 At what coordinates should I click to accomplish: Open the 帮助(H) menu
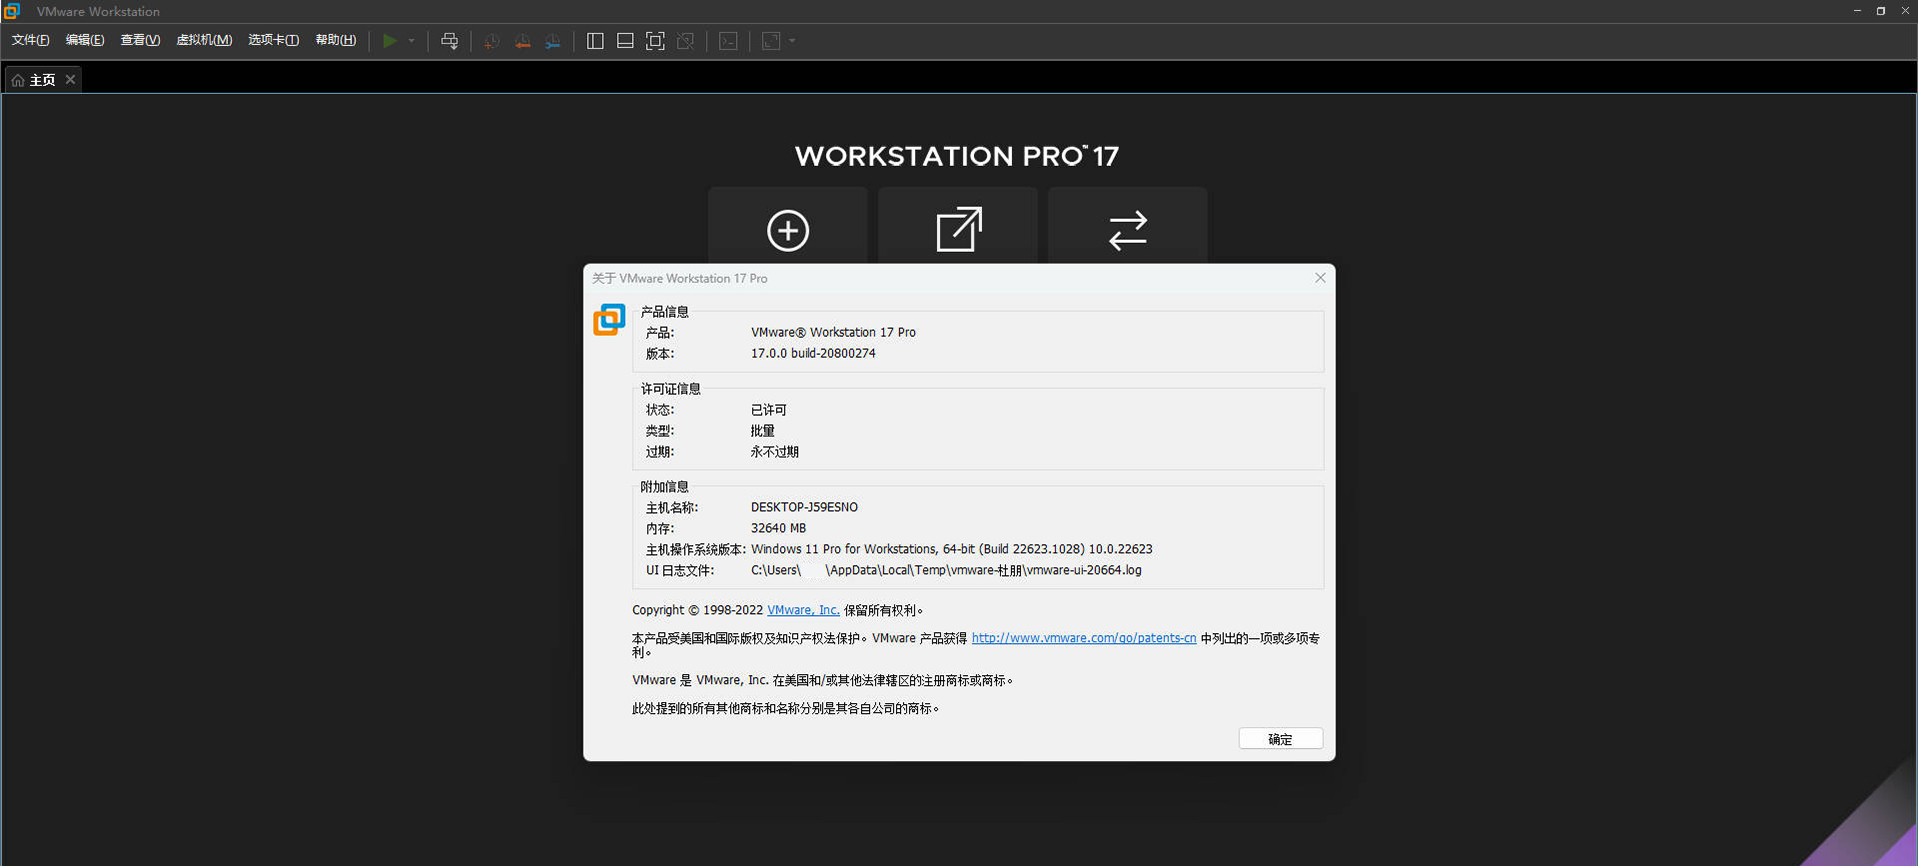335,40
